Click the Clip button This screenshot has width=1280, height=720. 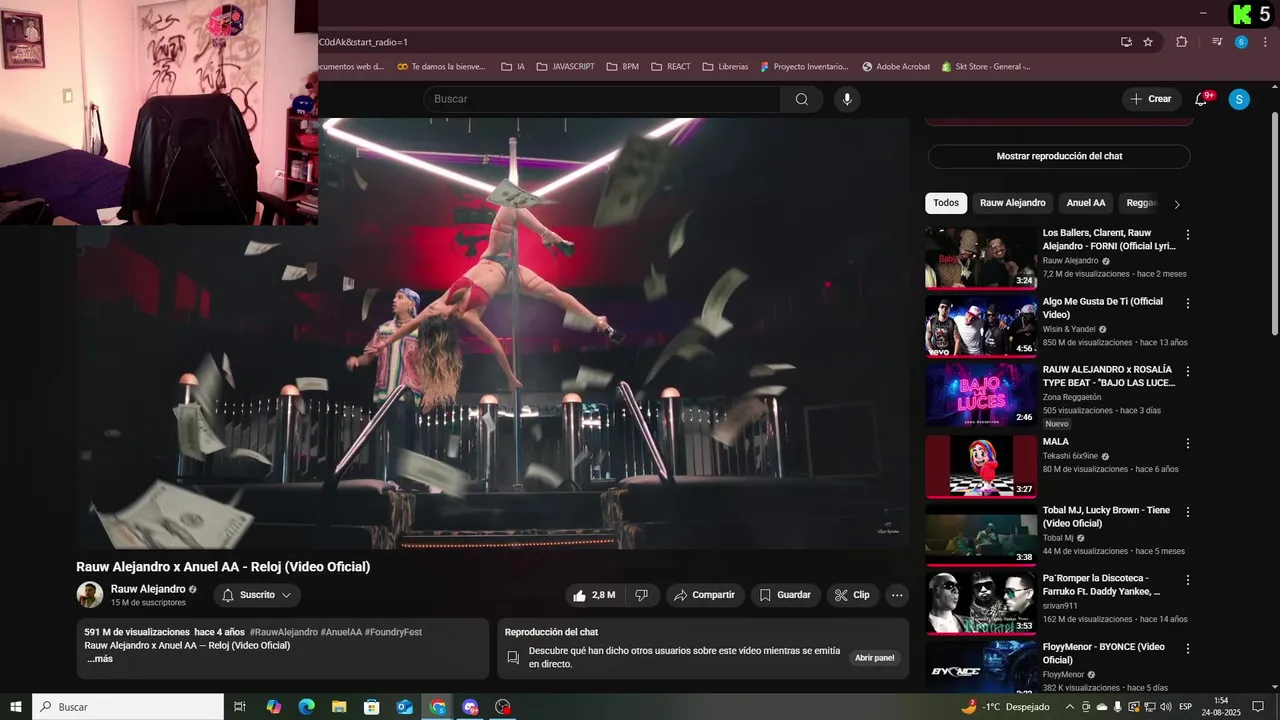[852, 595]
